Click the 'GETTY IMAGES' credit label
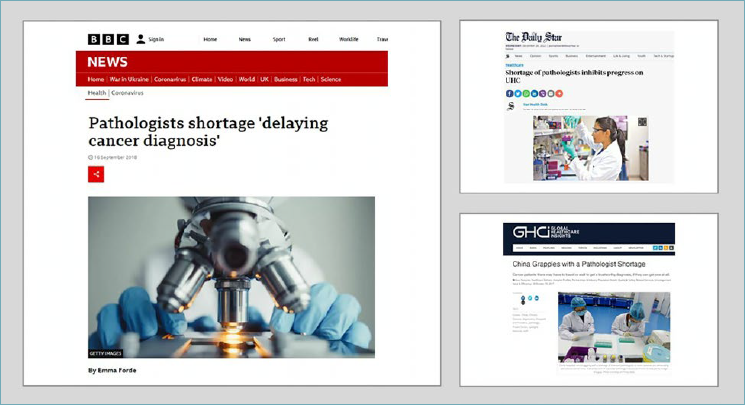This screenshot has height=405, width=745. 105,354
